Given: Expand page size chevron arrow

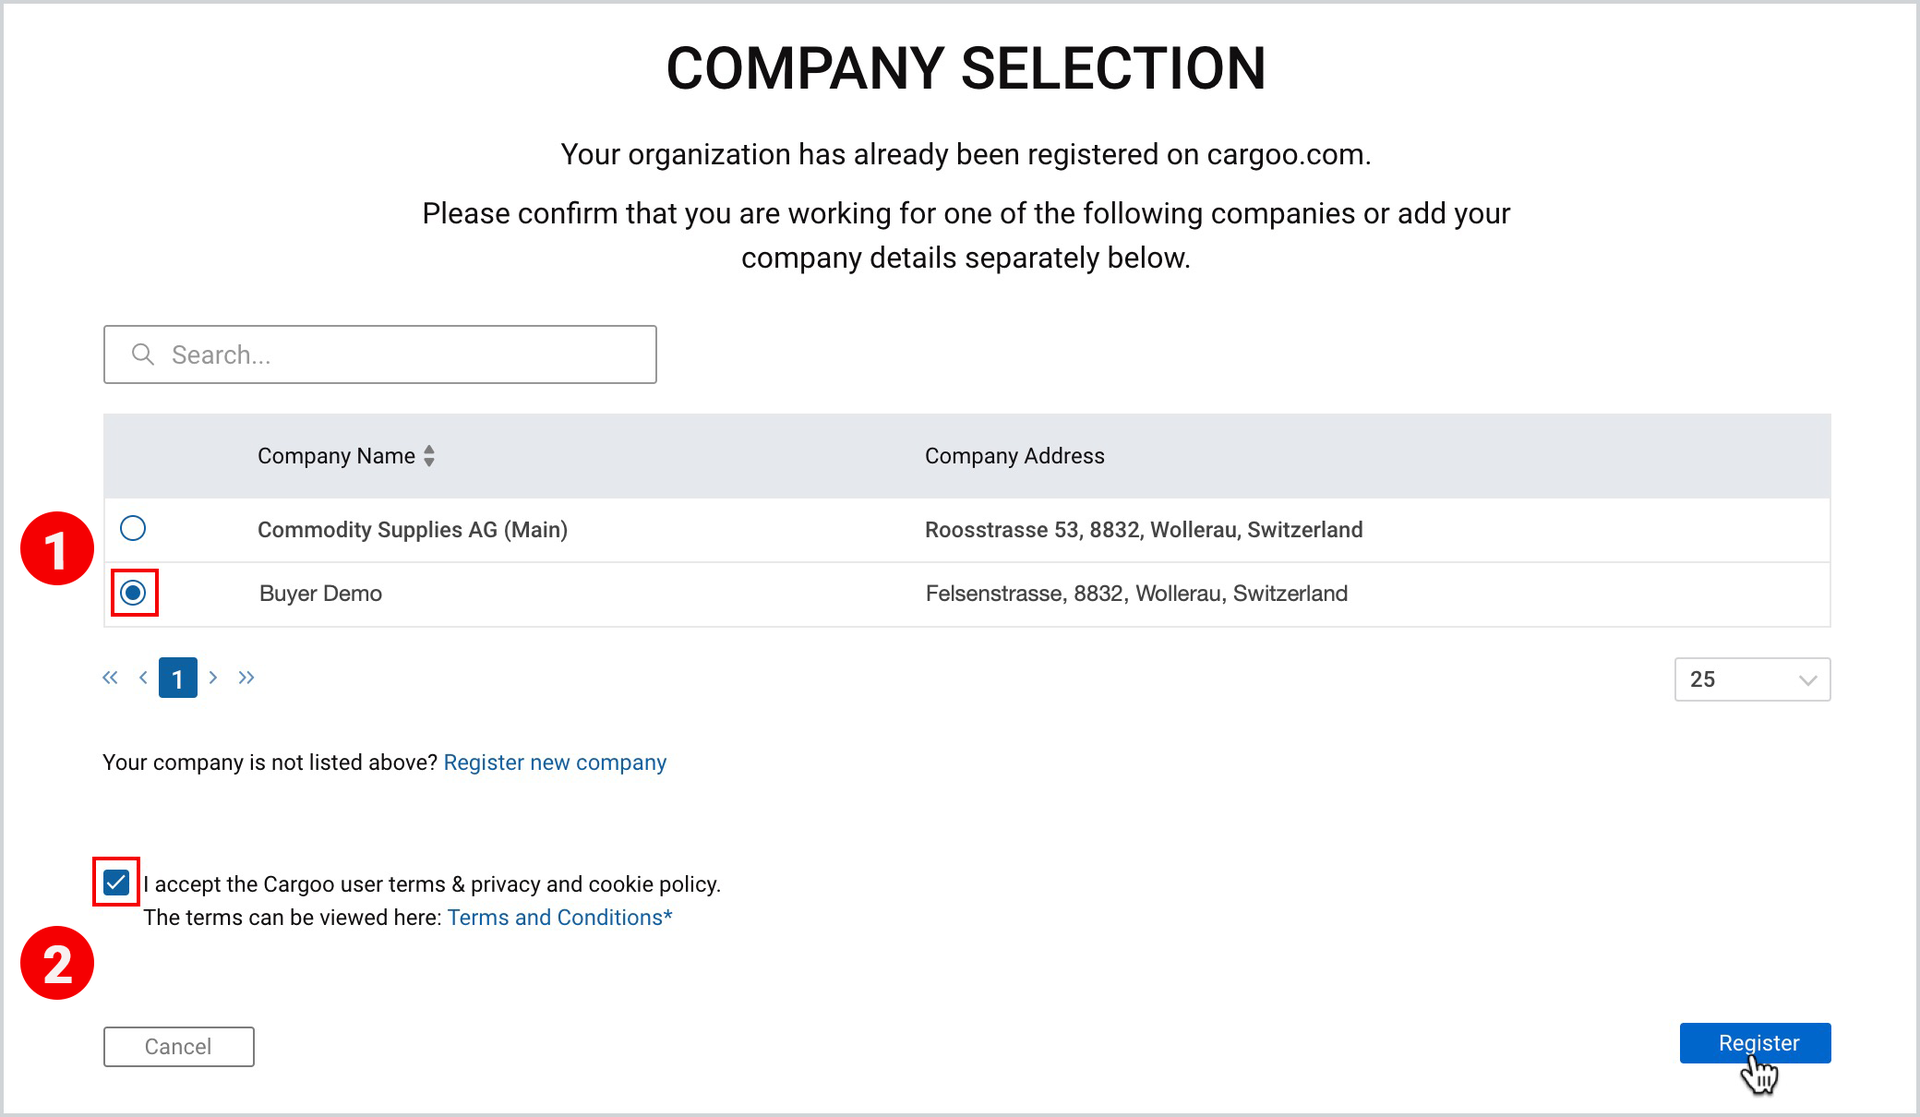Looking at the screenshot, I should click(1807, 681).
